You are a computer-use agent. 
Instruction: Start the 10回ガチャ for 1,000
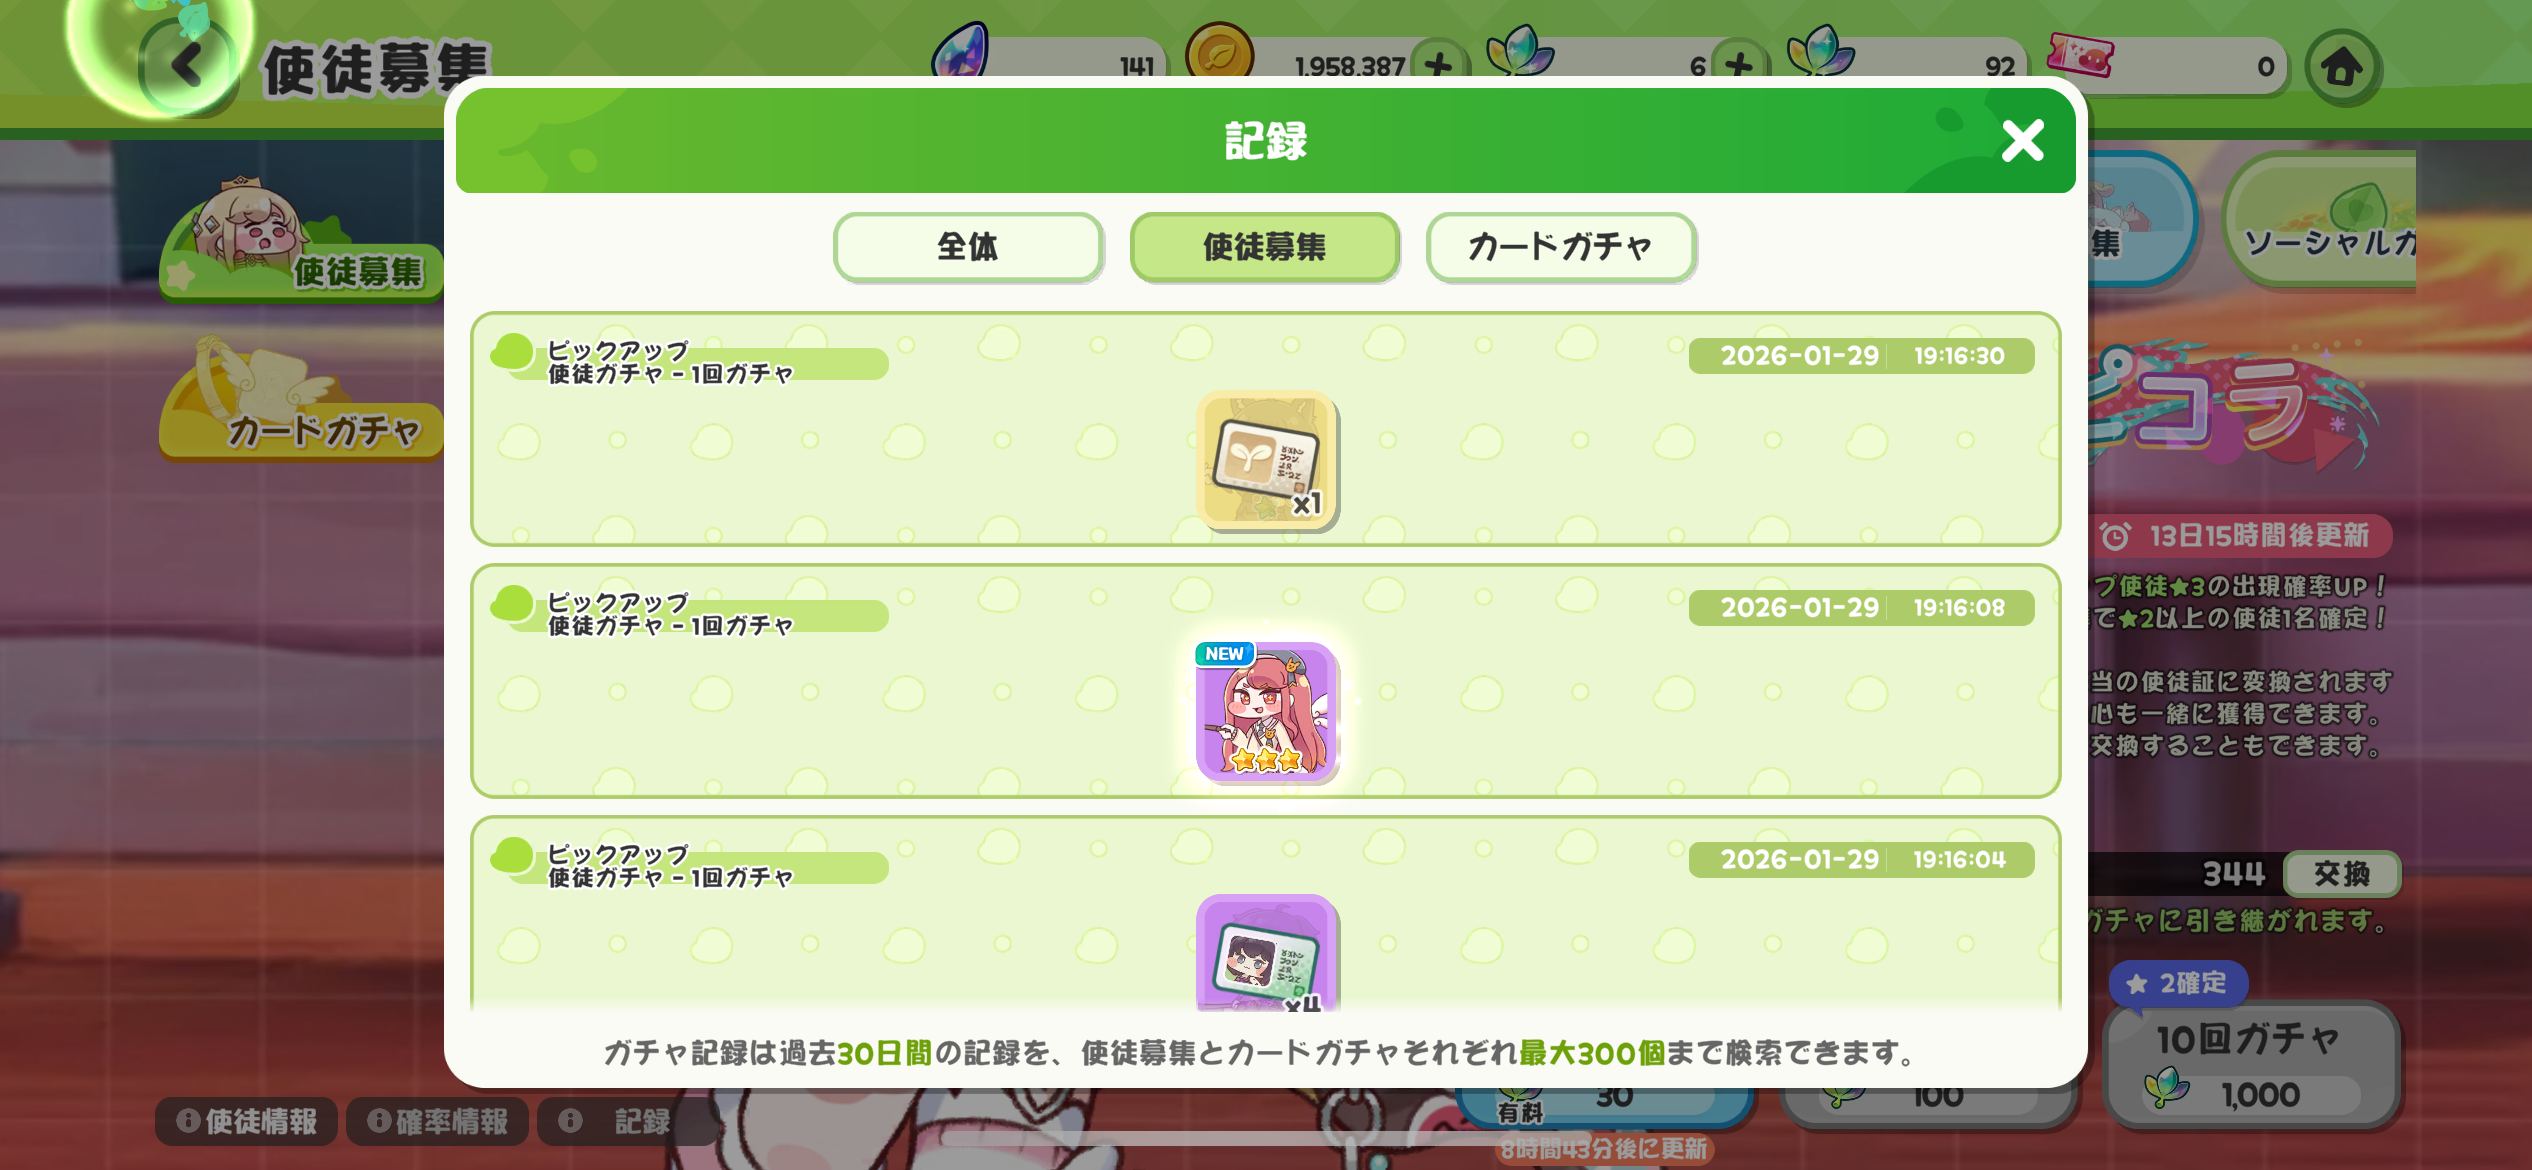(x=2250, y=1065)
